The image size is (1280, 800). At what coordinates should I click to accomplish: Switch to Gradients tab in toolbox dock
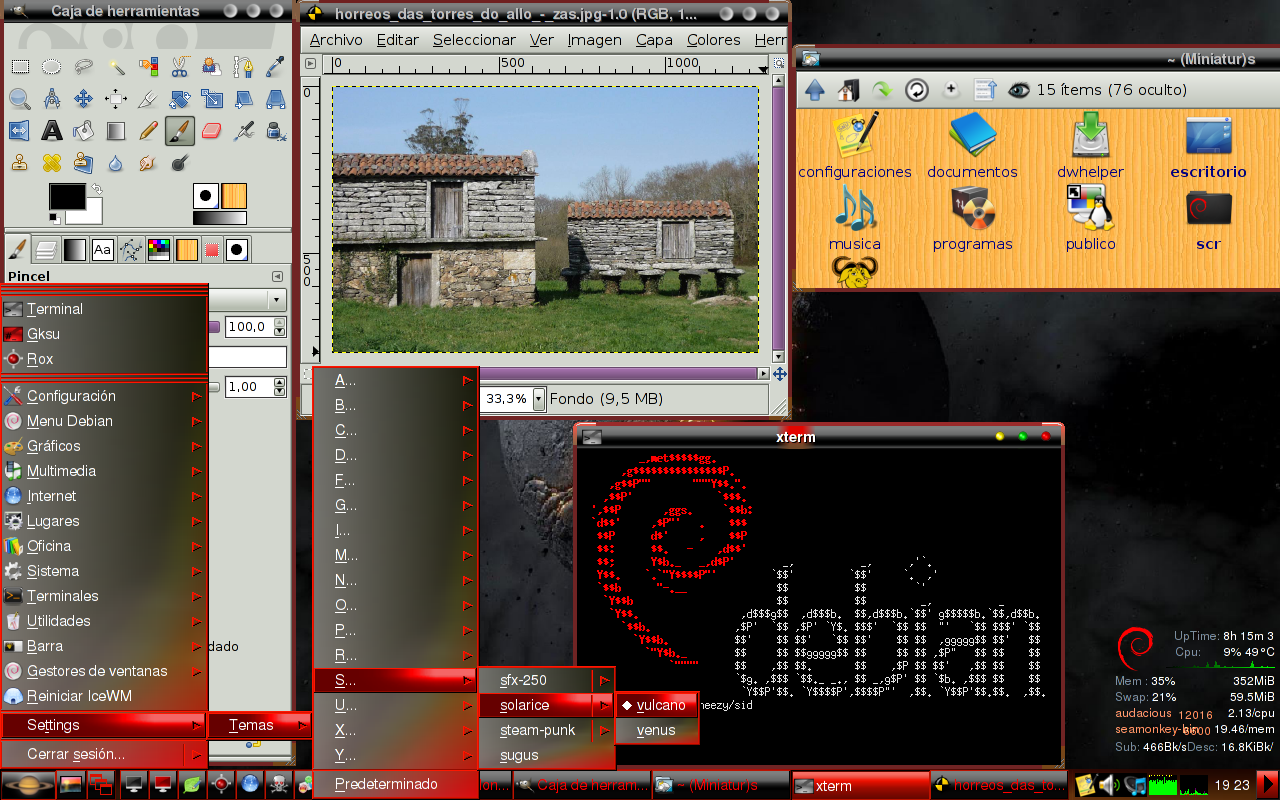[x=74, y=249]
